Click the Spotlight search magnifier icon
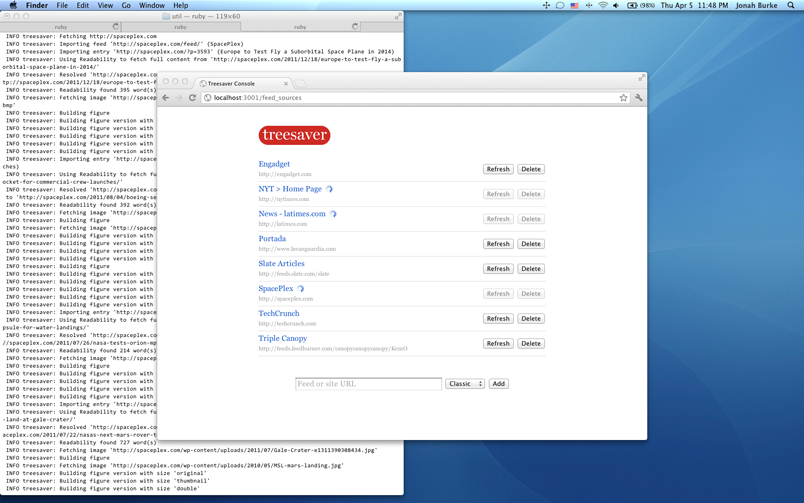 pos(791,6)
